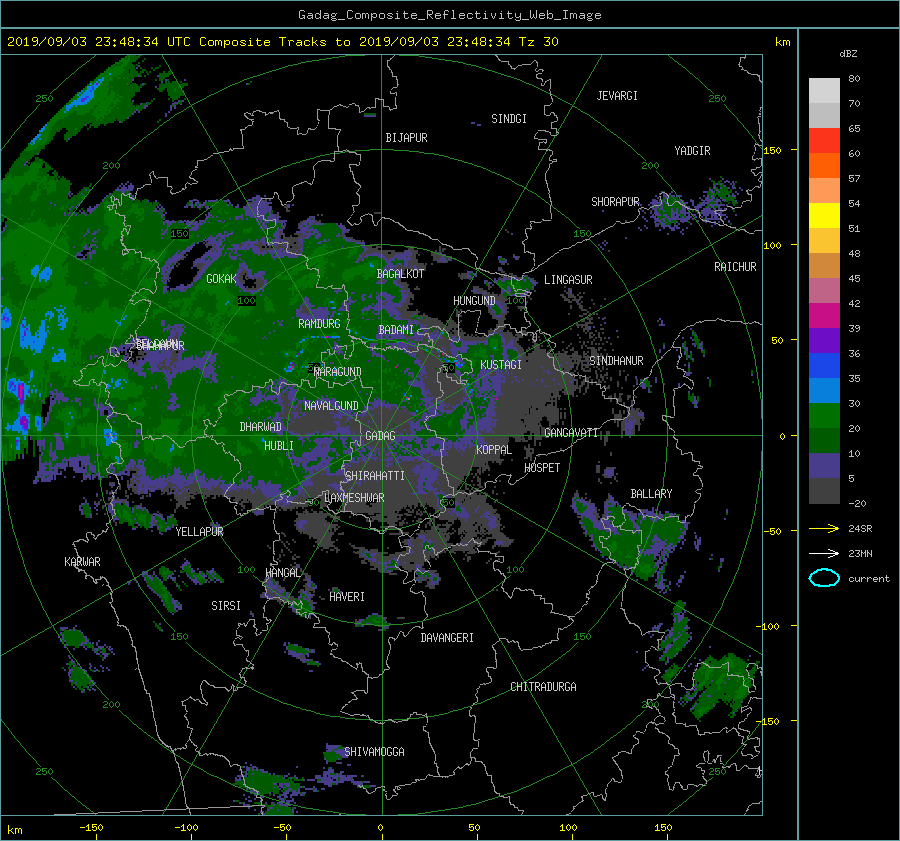Click the JEVARGI city label
This screenshot has height=841, width=900.
[x=617, y=96]
